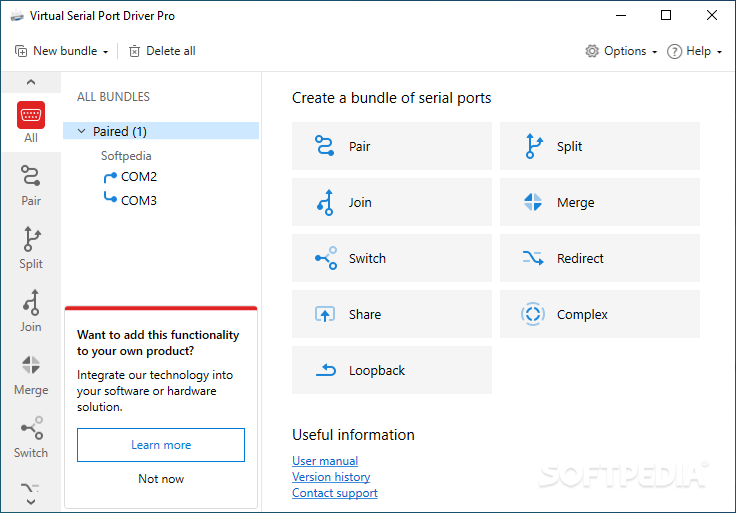Create a Switch bundle tile

(392, 258)
